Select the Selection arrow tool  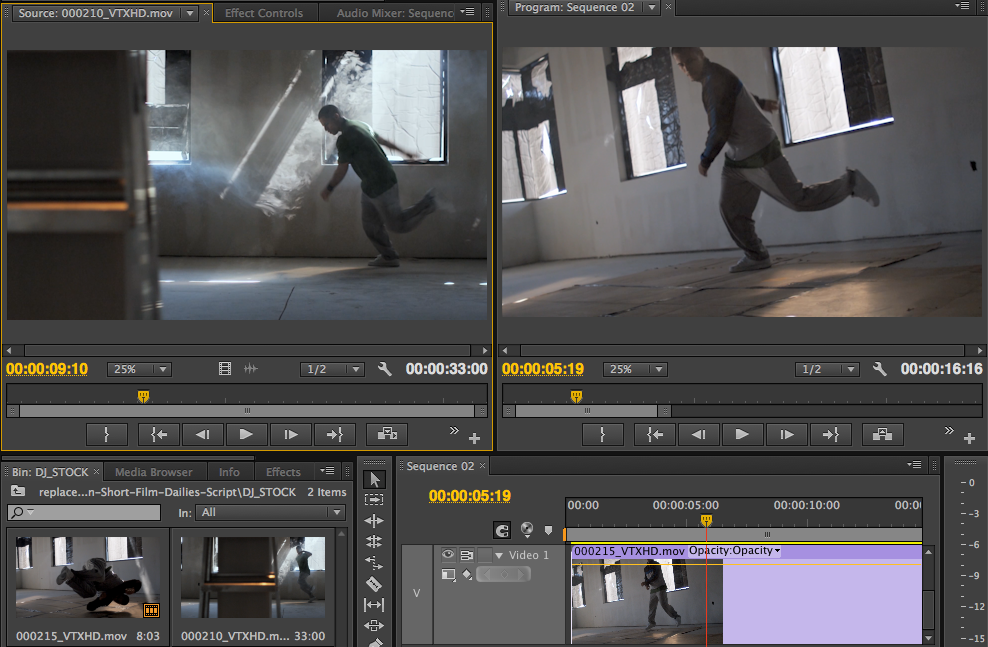click(374, 479)
